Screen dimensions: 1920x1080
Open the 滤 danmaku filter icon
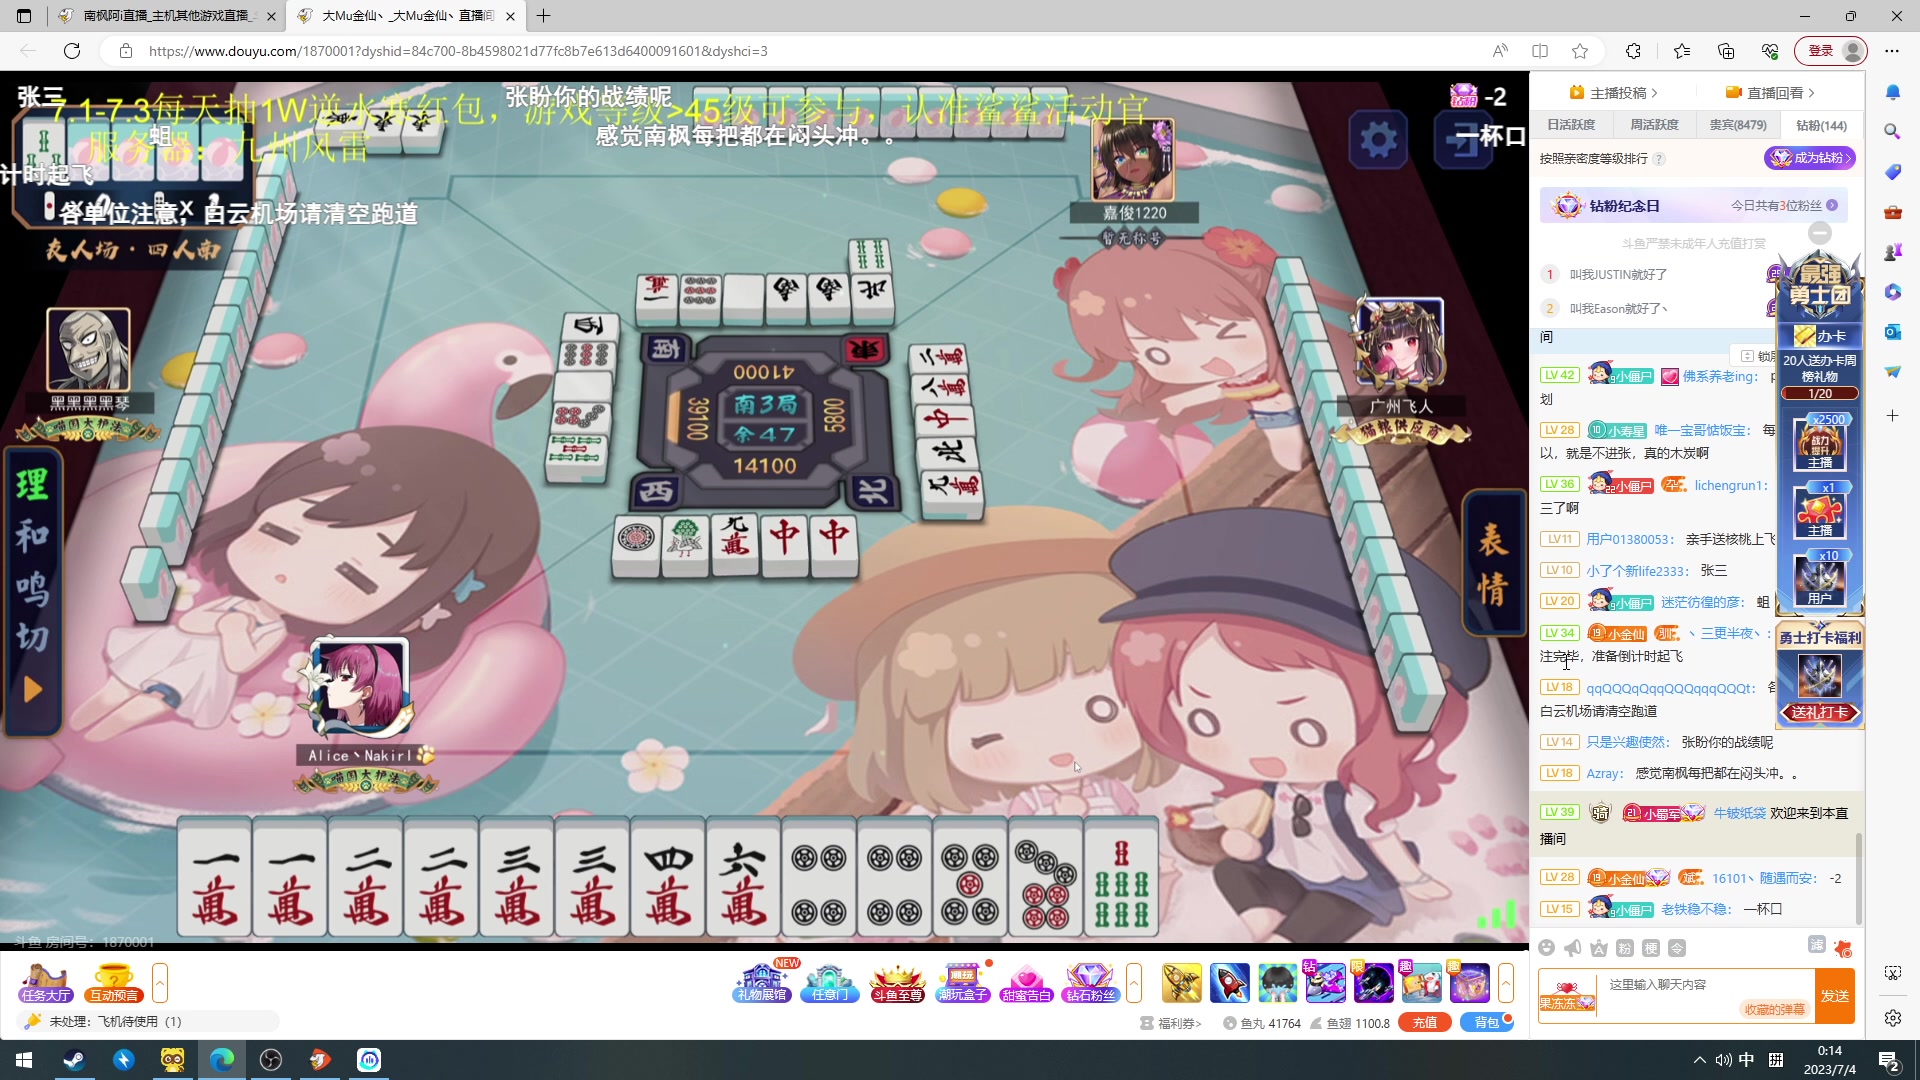tap(1817, 945)
